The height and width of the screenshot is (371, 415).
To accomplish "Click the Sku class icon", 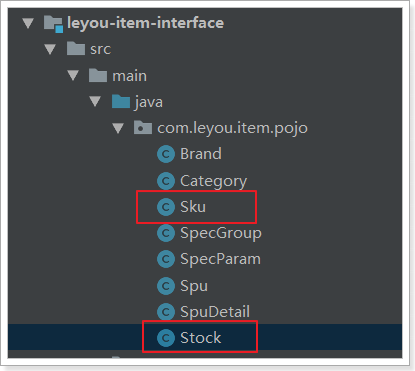I will 166,207.
